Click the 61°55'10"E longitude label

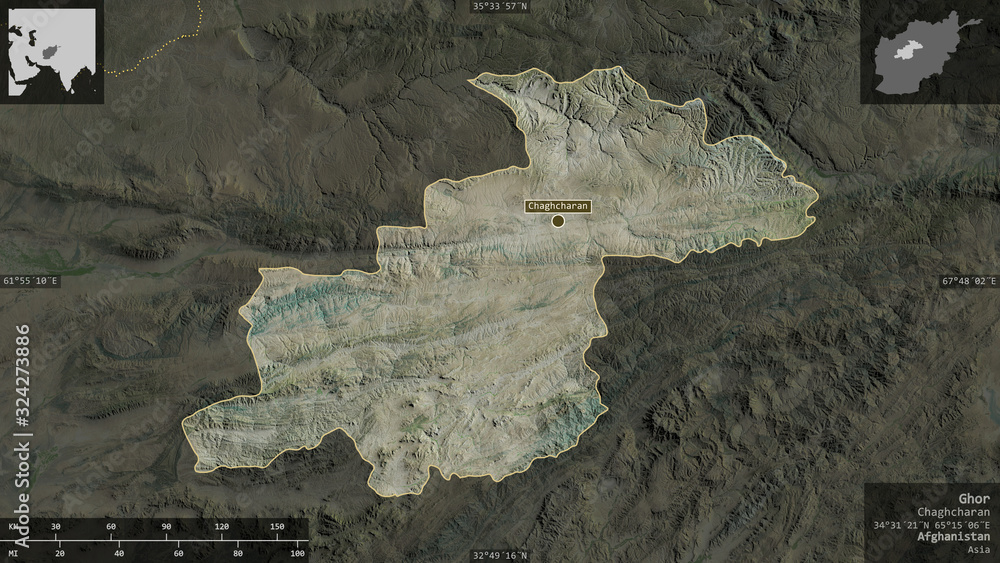[x=30, y=281]
